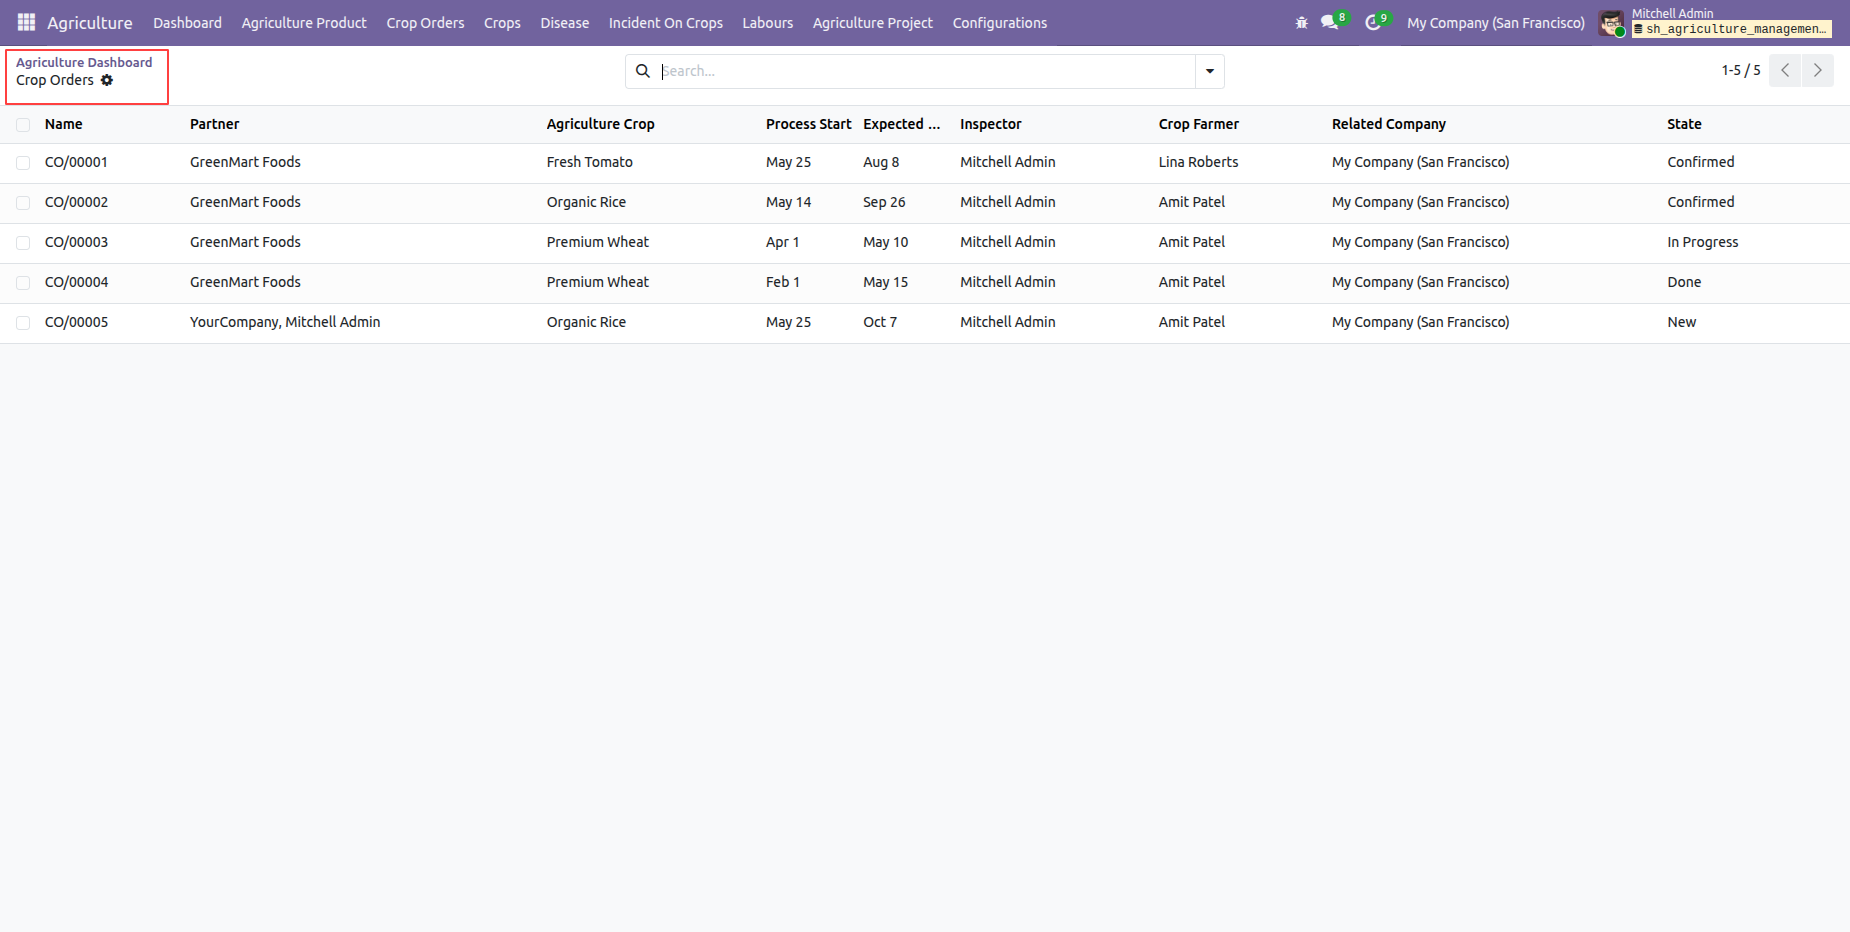Go back to Agriculture Dashboard breadcrumb
This screenshot has width=1850, height=932.
pyautogui.click(x=84, y=62)
